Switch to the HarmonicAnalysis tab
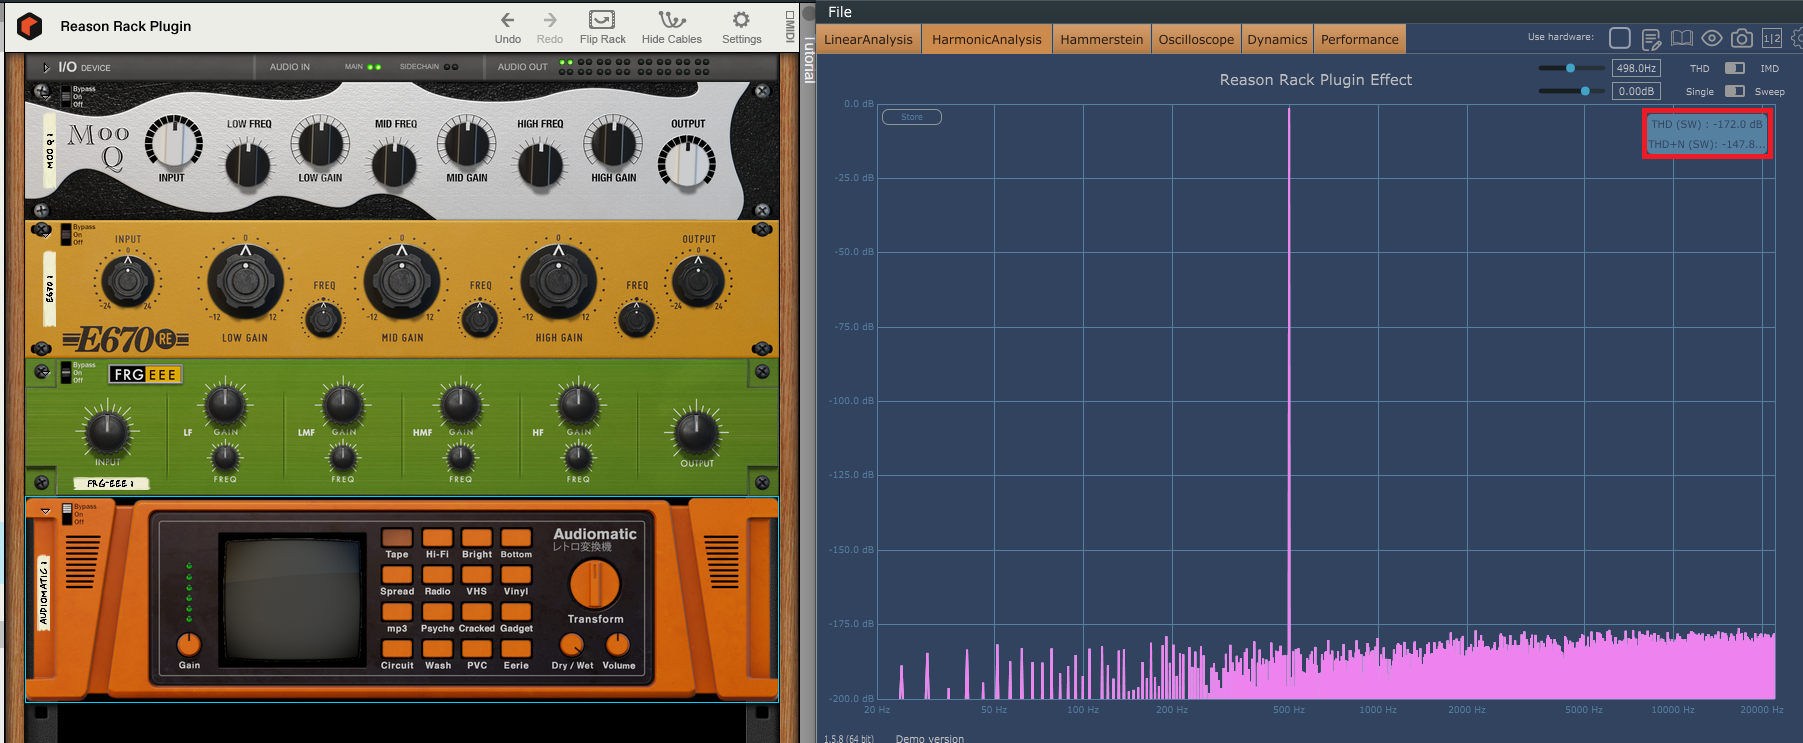 (x=986, y=39)
